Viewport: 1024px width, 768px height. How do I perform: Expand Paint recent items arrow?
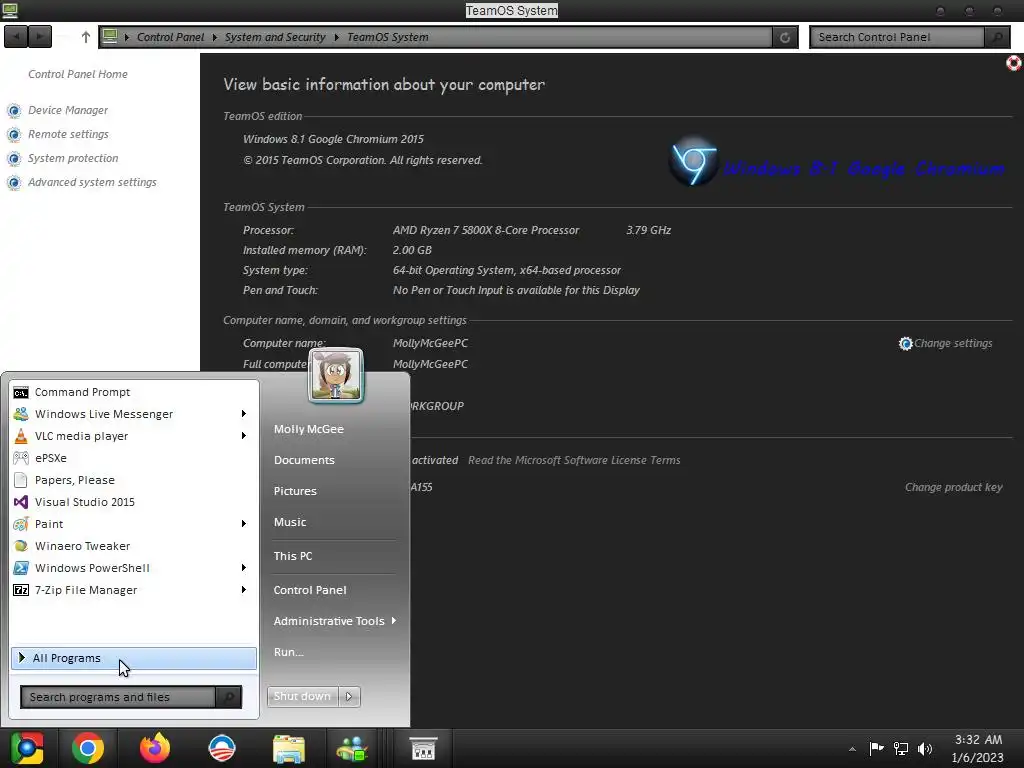(244, 524)
